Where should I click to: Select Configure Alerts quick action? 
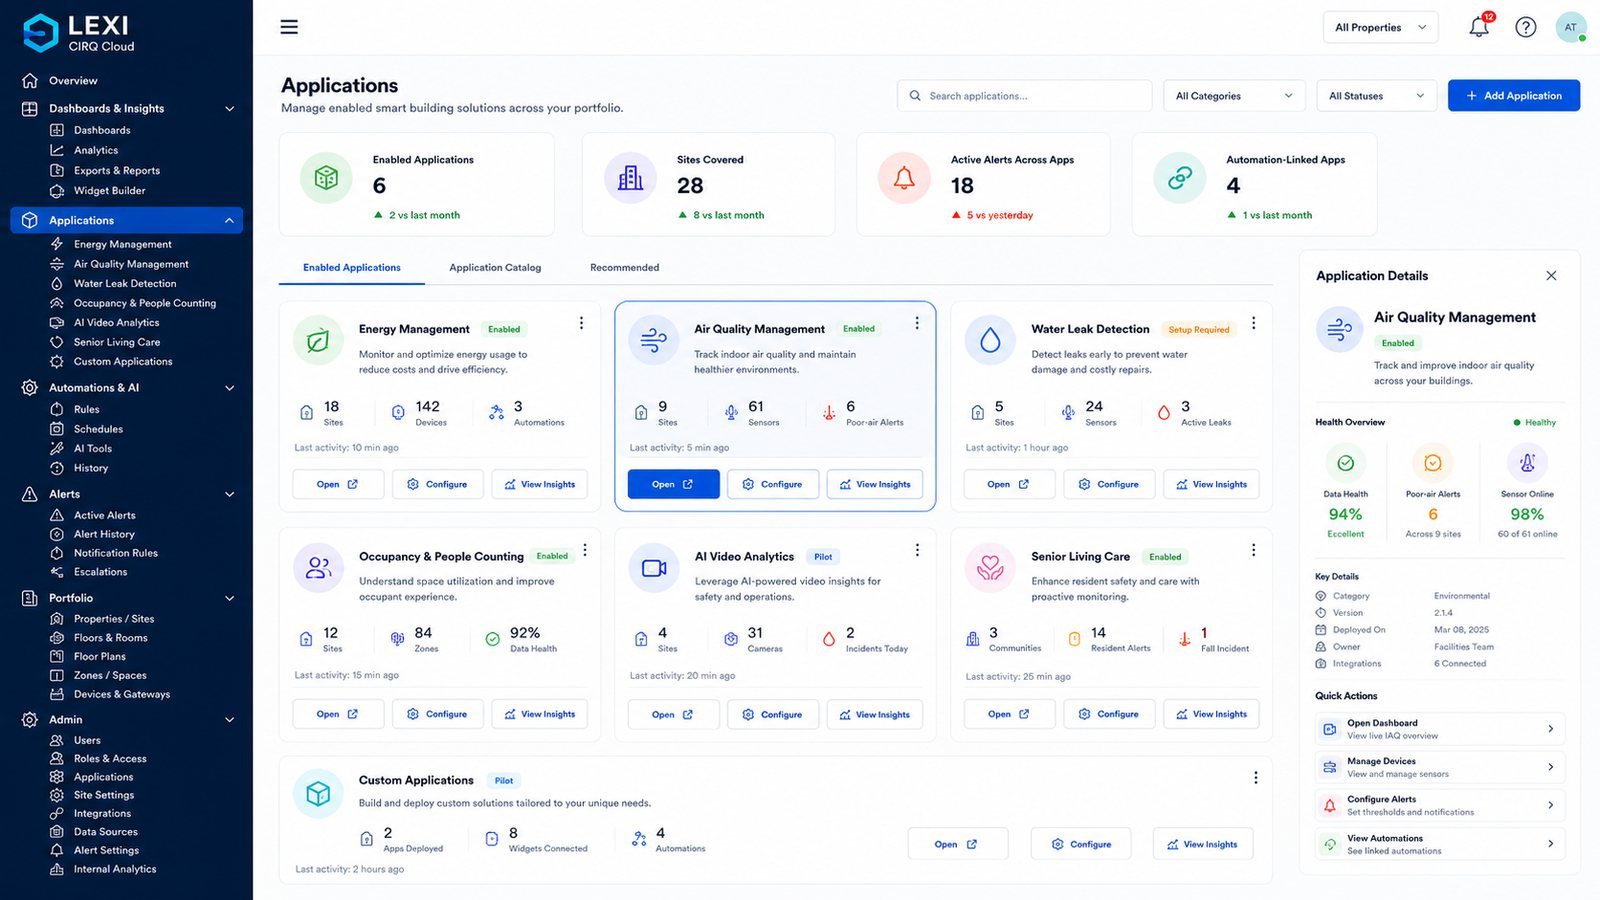click(x=1440, y=805)
